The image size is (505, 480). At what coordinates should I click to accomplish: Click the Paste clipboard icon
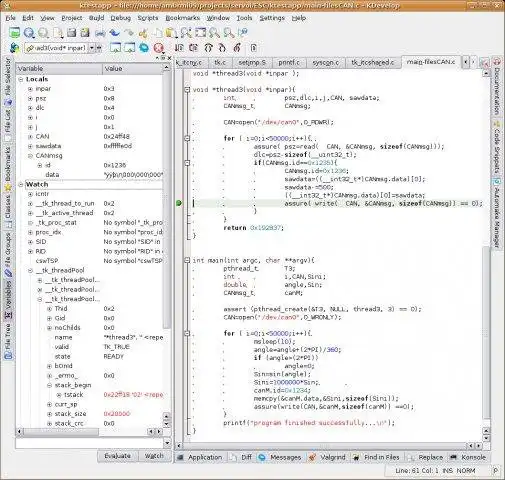click(x=171, y=33)
